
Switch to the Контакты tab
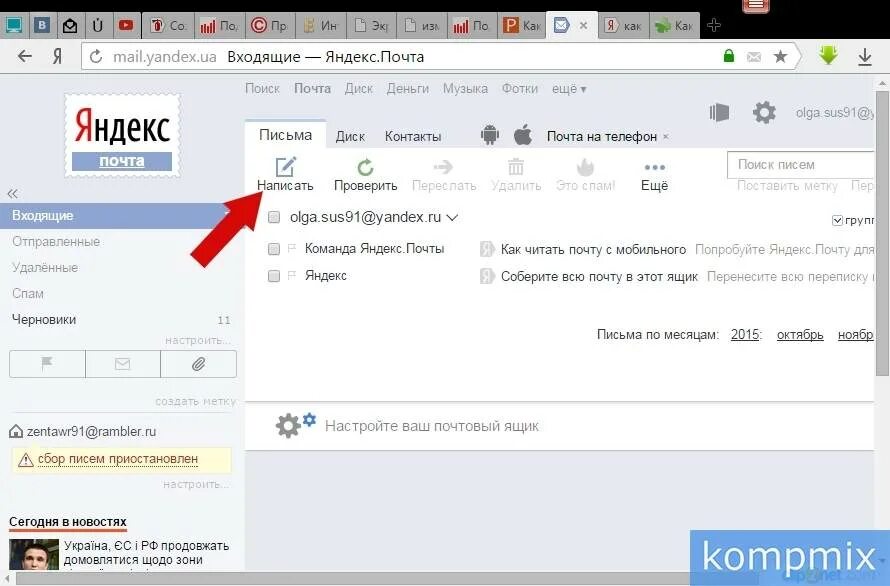413,136
